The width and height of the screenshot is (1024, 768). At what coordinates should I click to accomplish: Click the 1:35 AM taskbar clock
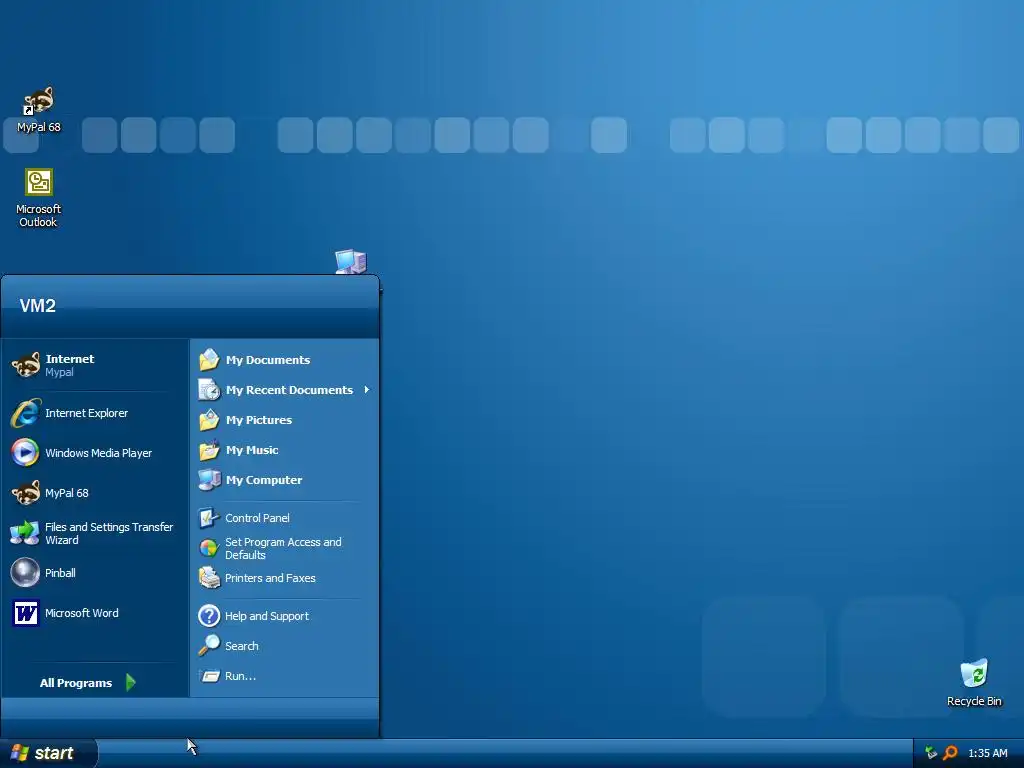(x=987, y=753)
